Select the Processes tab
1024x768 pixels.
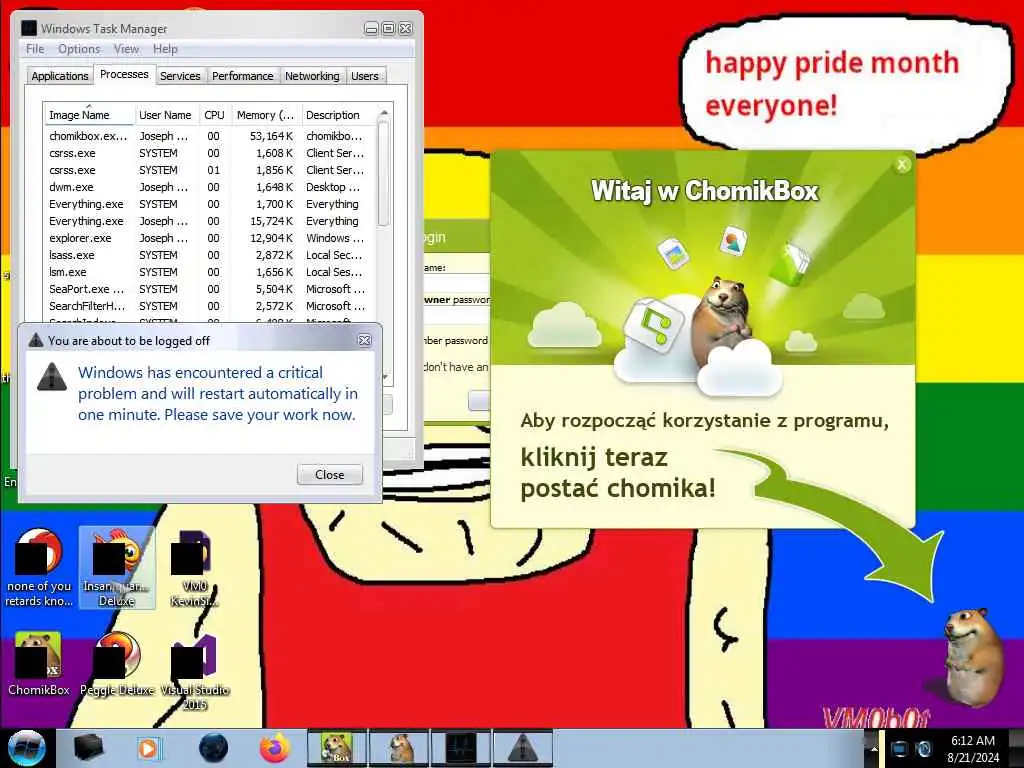[x=124, y=74]
